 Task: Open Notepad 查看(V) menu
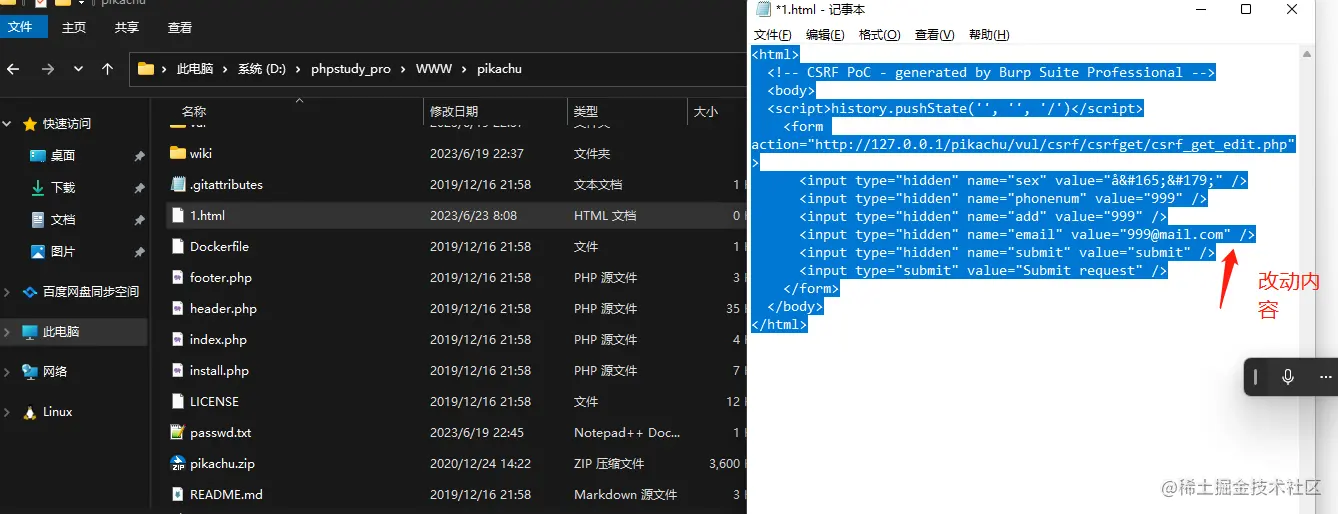point(934,35)
